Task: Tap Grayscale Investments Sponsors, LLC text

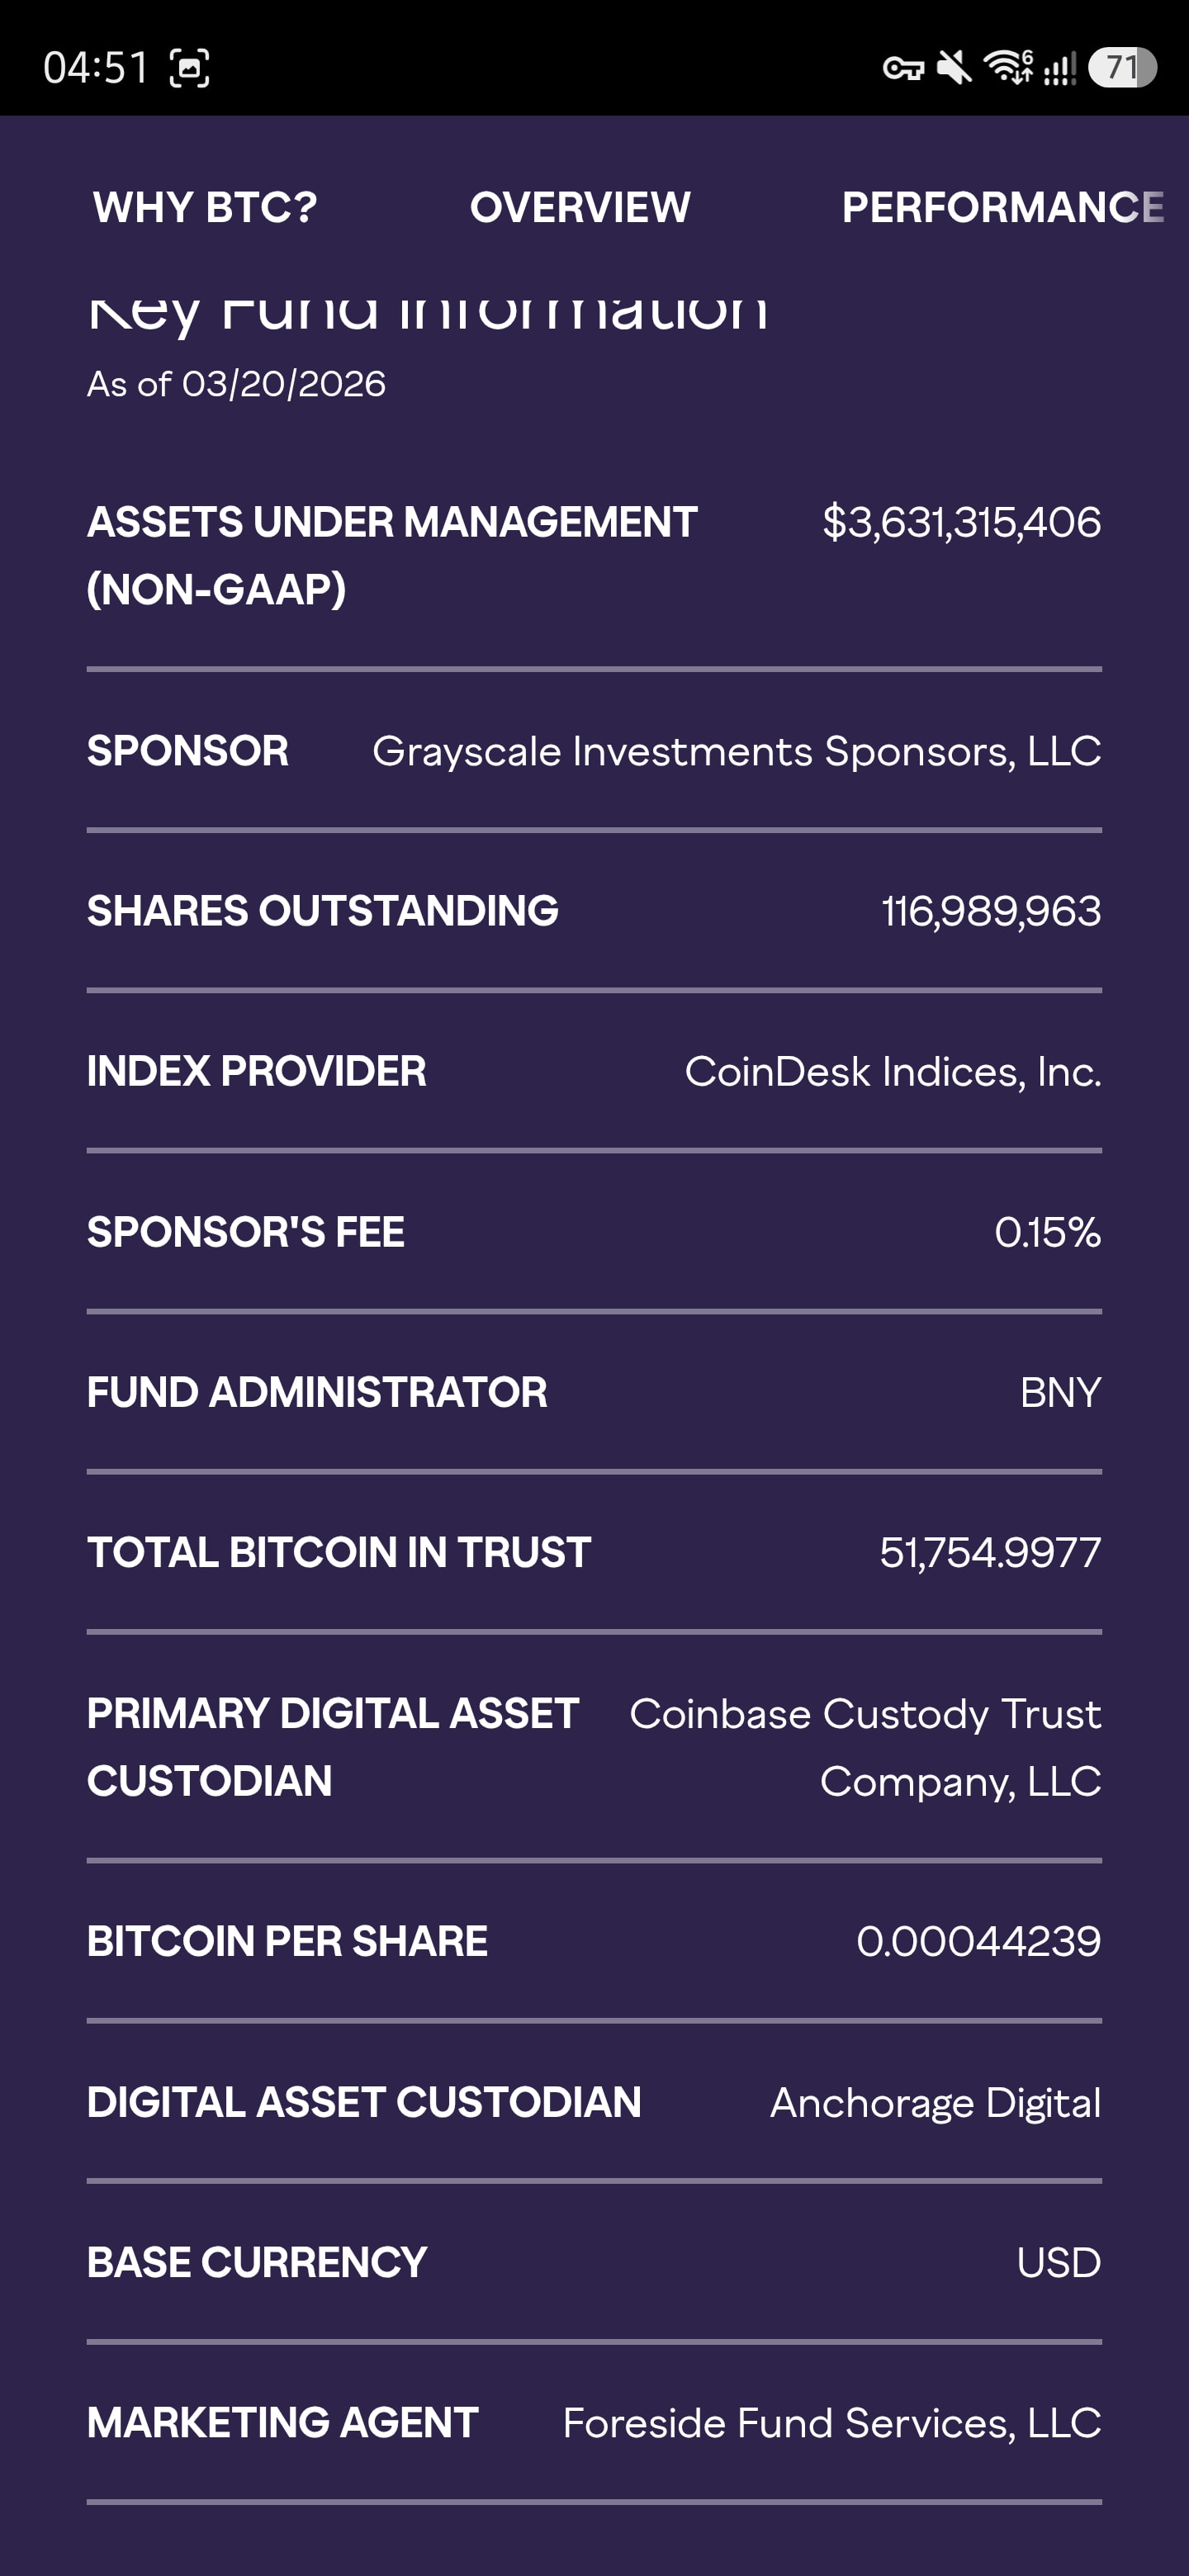Action: click(736, 751)
